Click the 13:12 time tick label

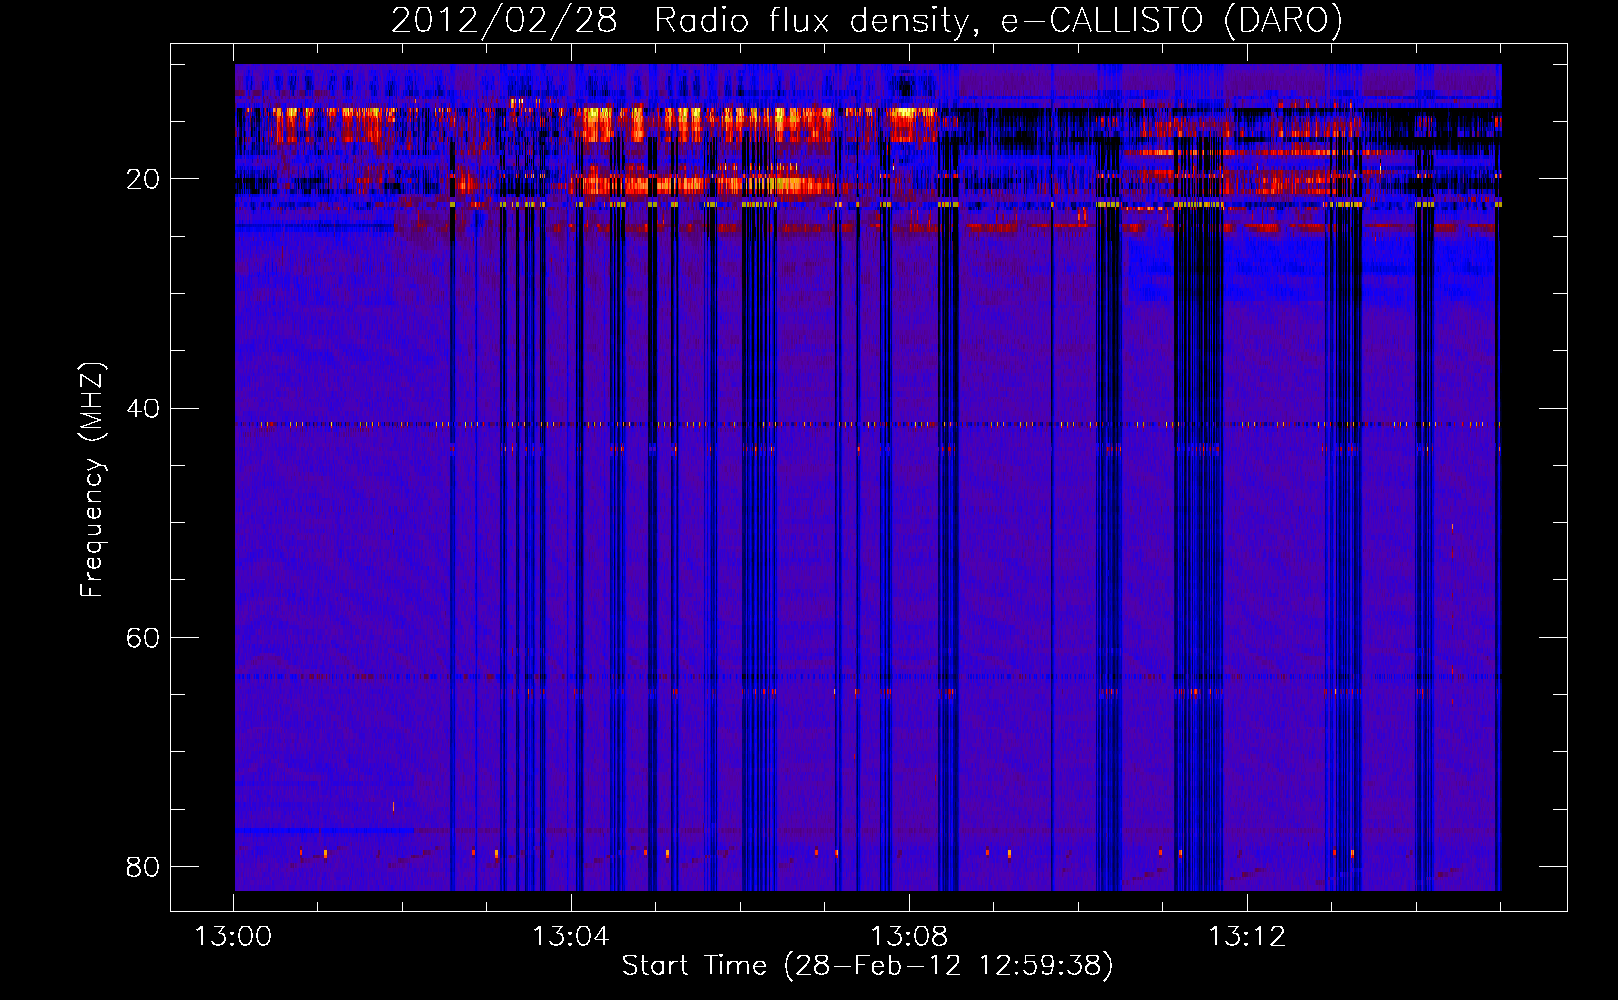click(x=1247, y=937)
